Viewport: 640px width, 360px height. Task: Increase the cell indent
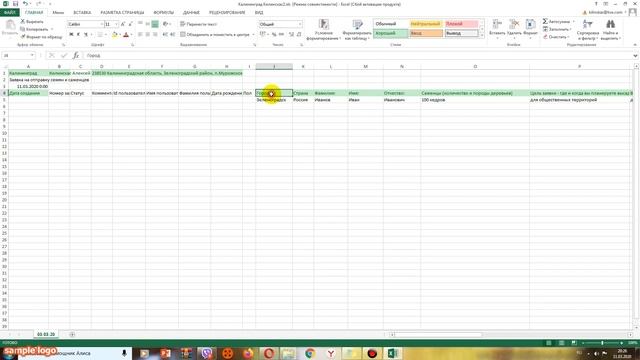[173, 35]
